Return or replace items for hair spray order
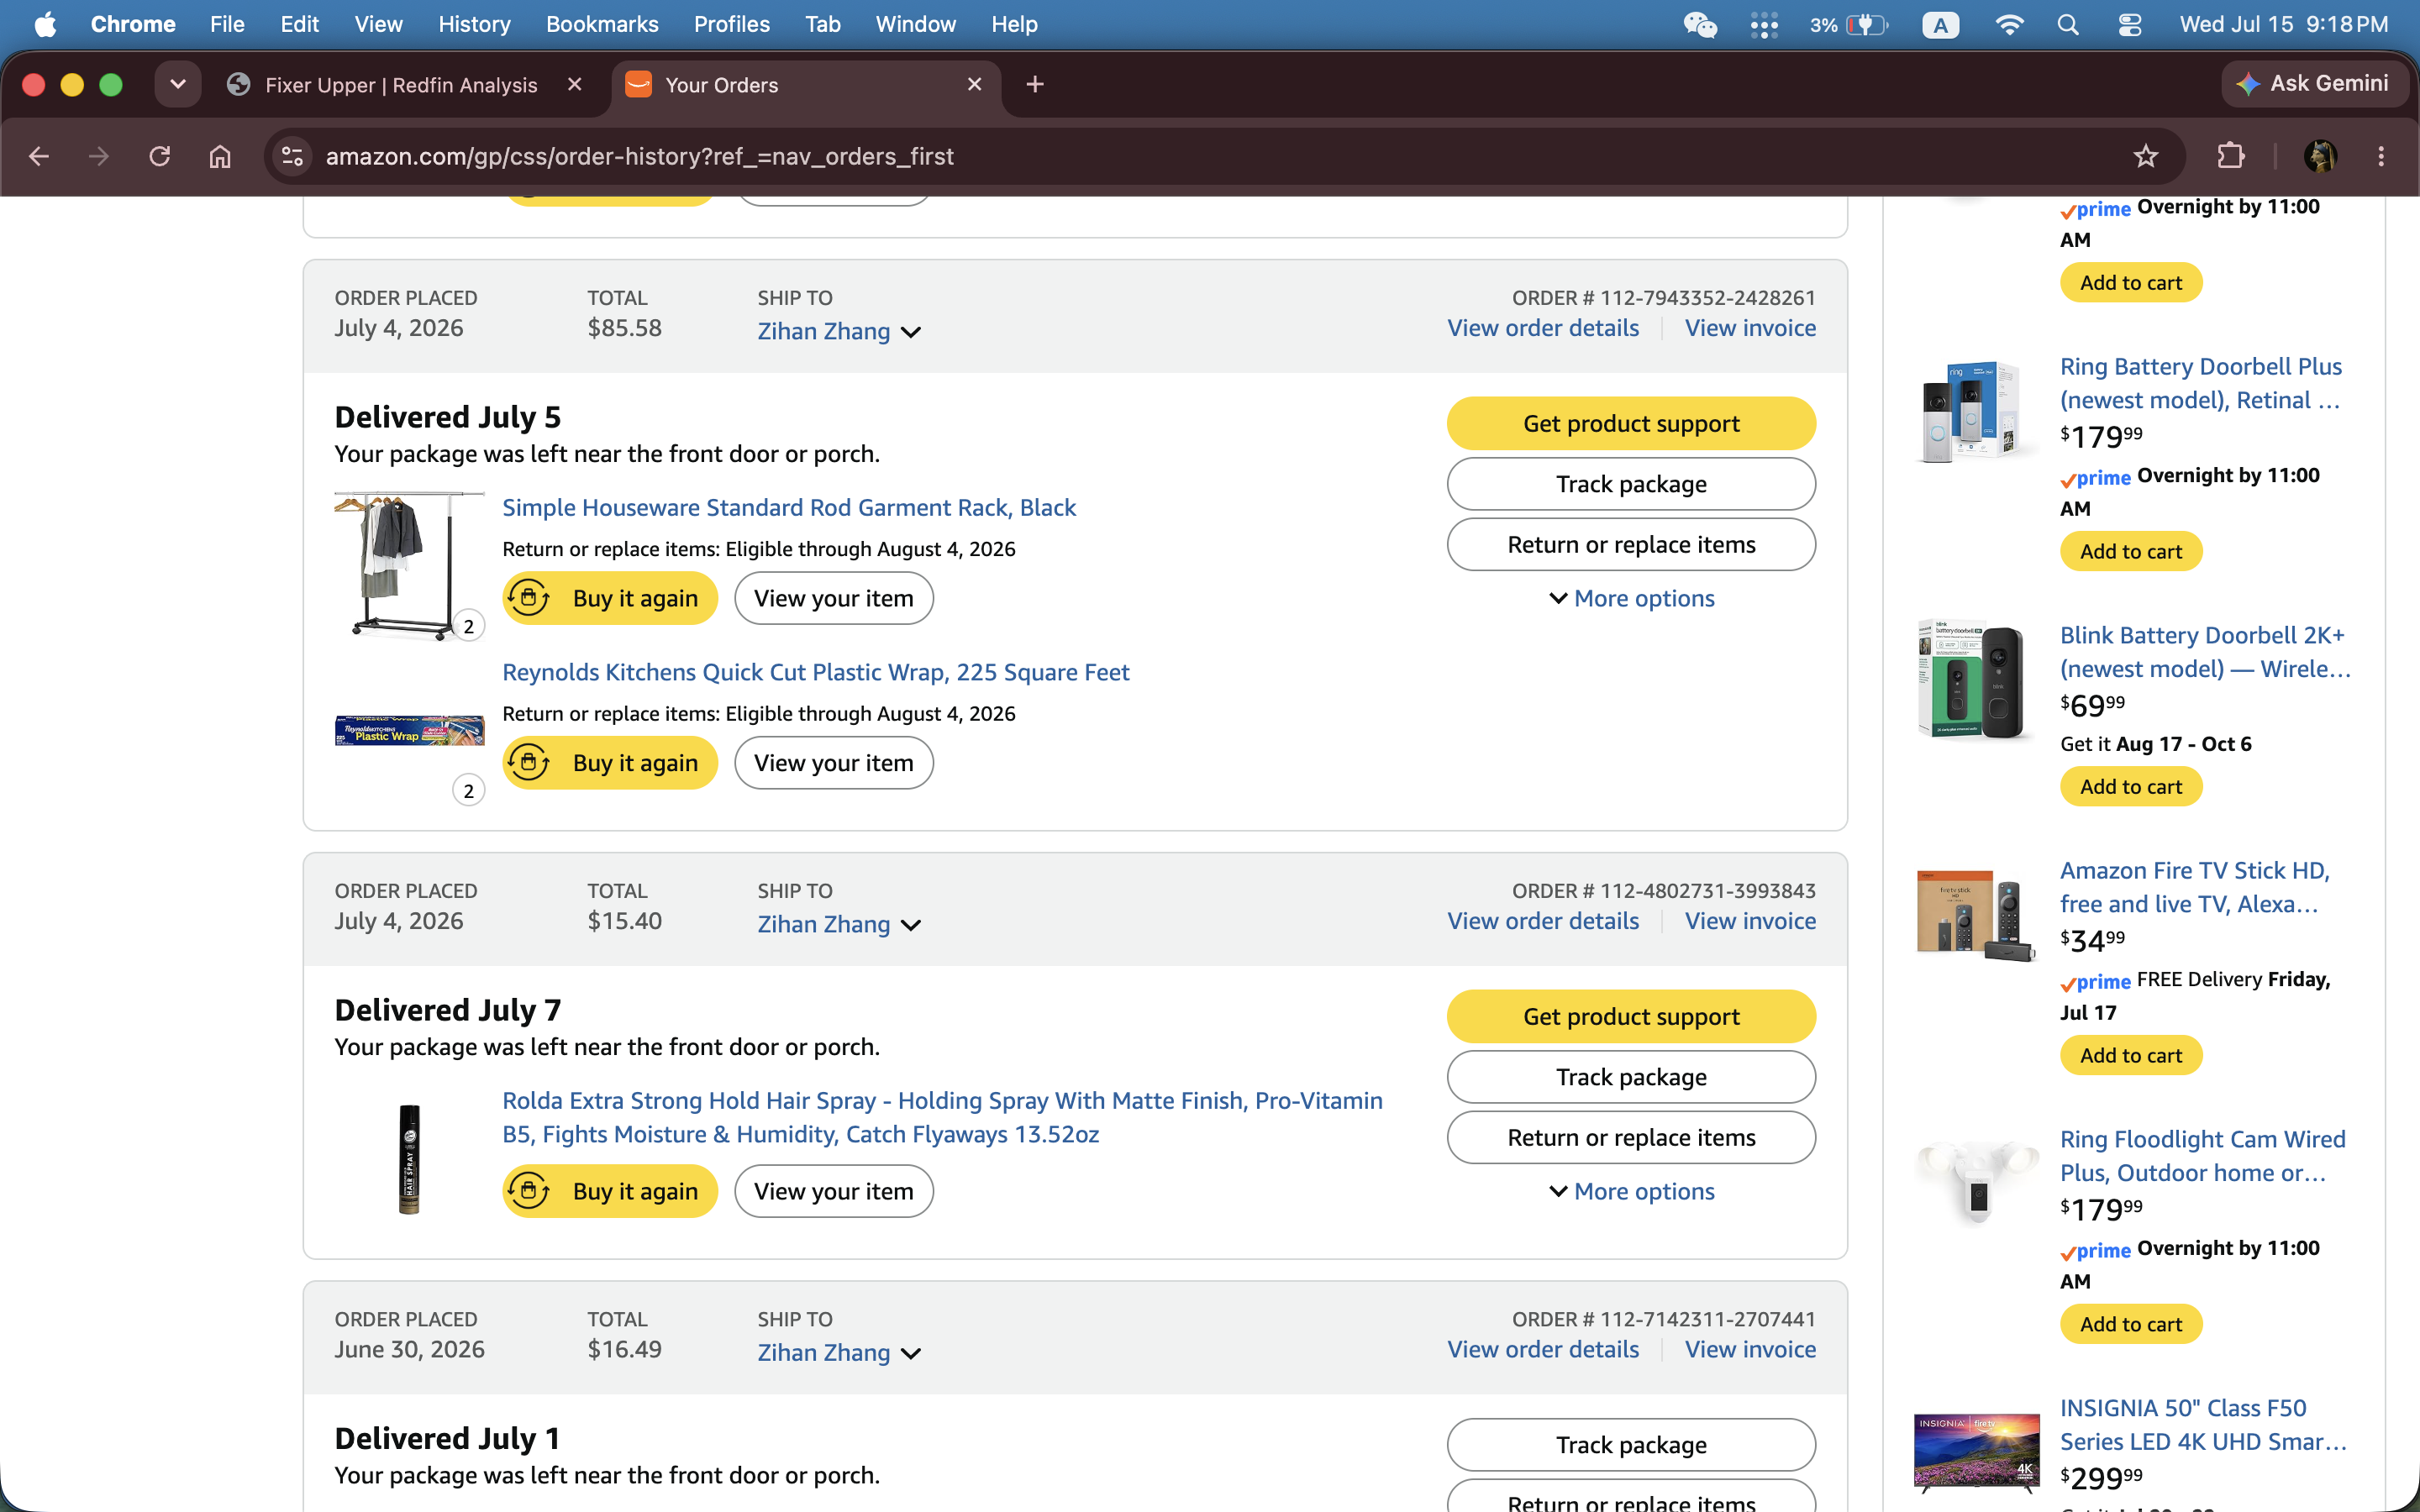The image size is (2420, 1512). tap(1631, 1137)
